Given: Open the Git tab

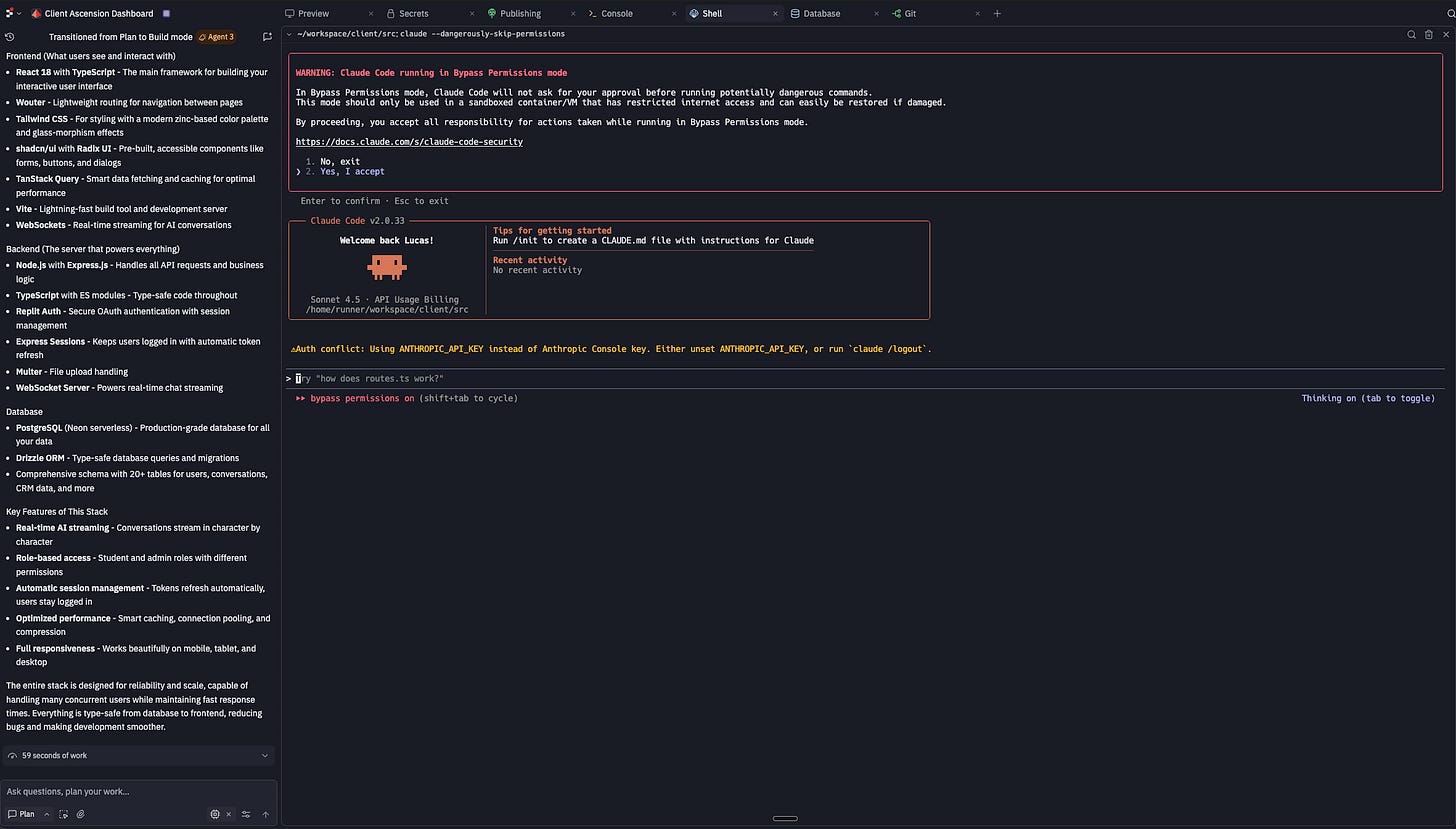Looking at the screenshot, I should [x=910, y=14].
